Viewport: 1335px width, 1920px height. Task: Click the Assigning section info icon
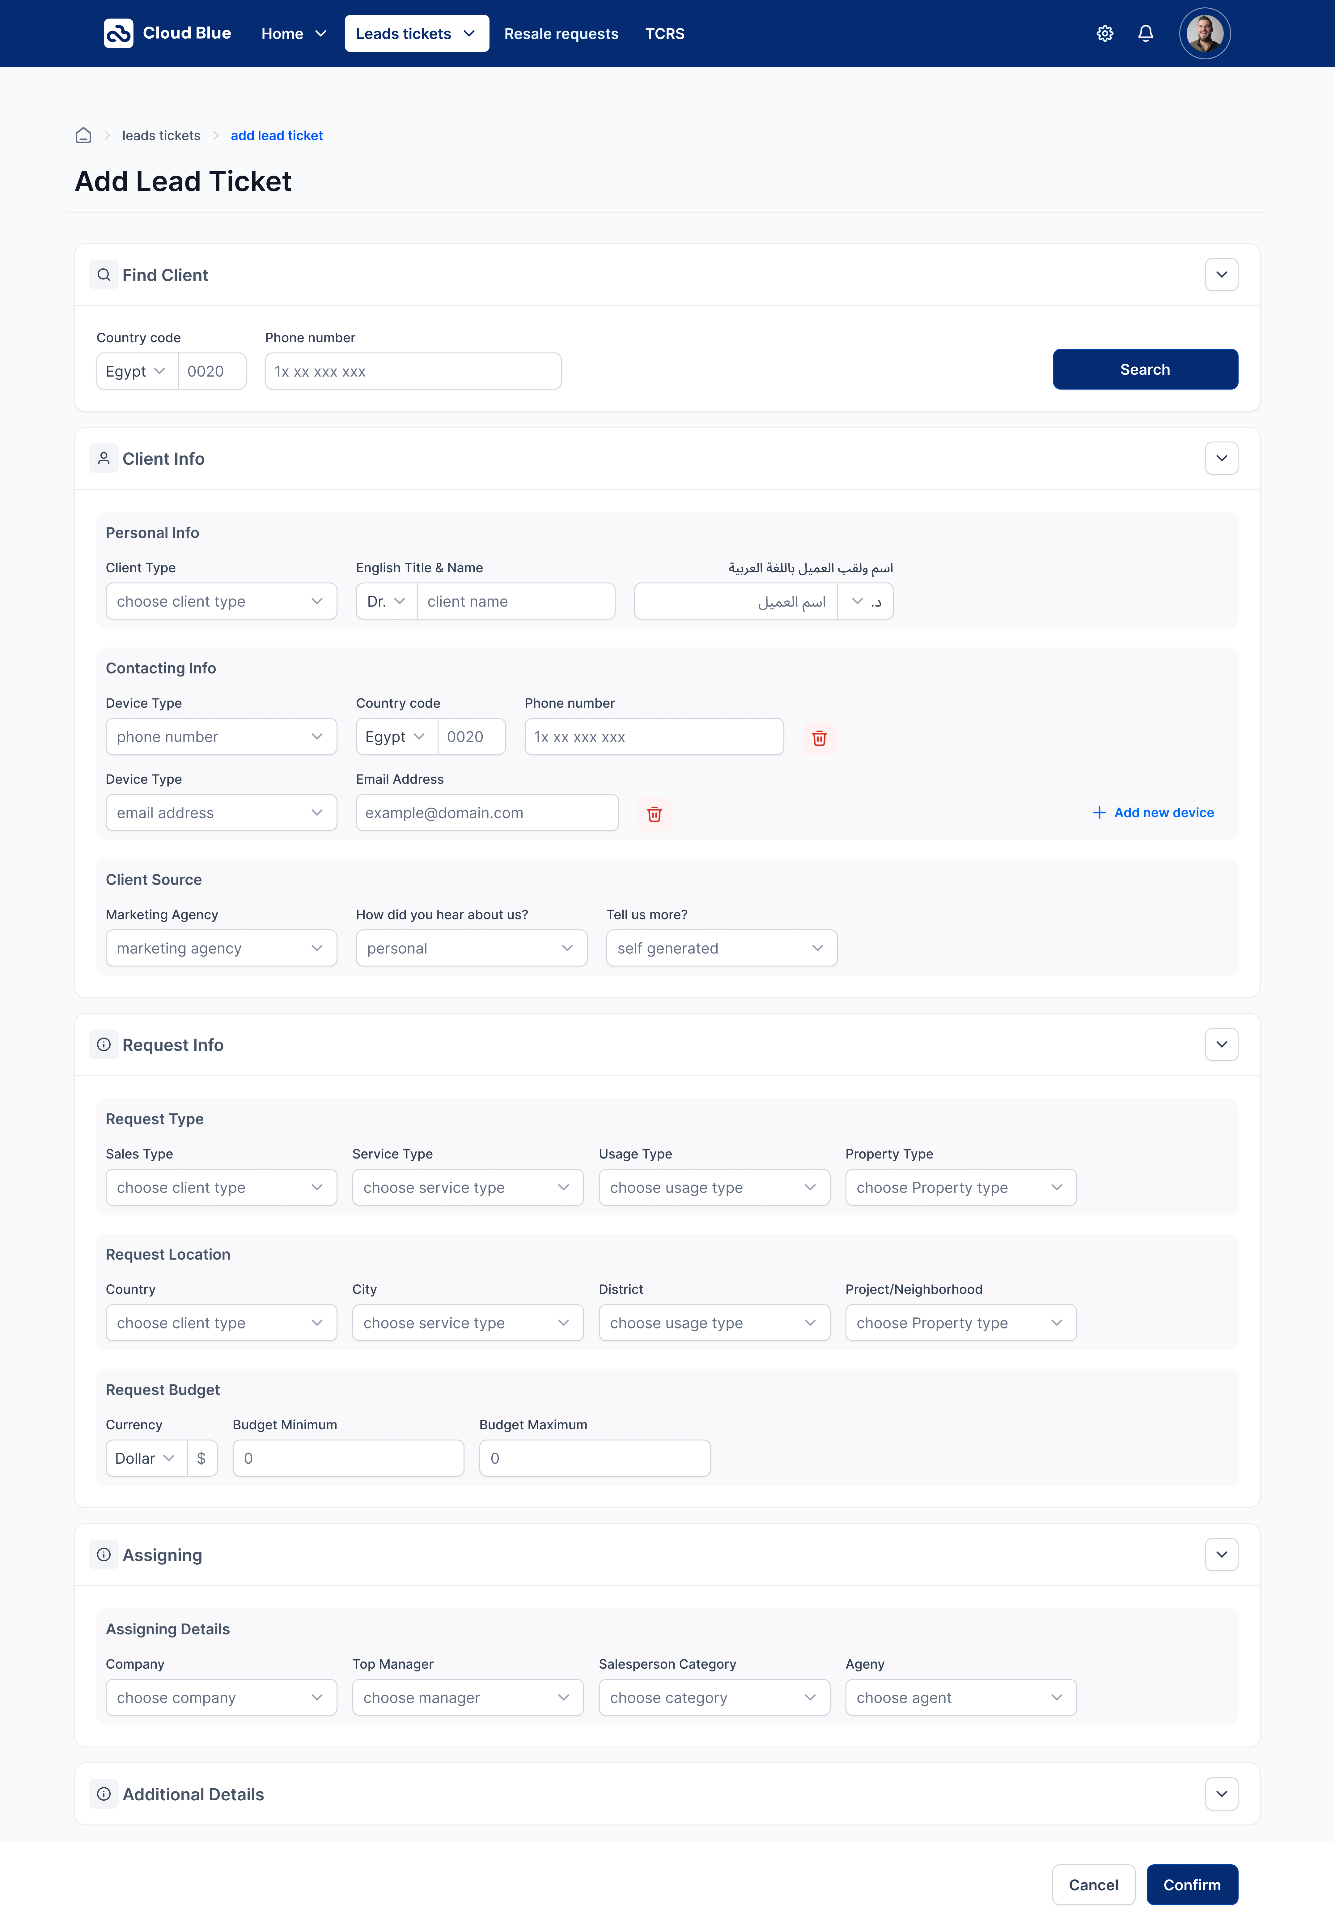[x=104, y=1554]
